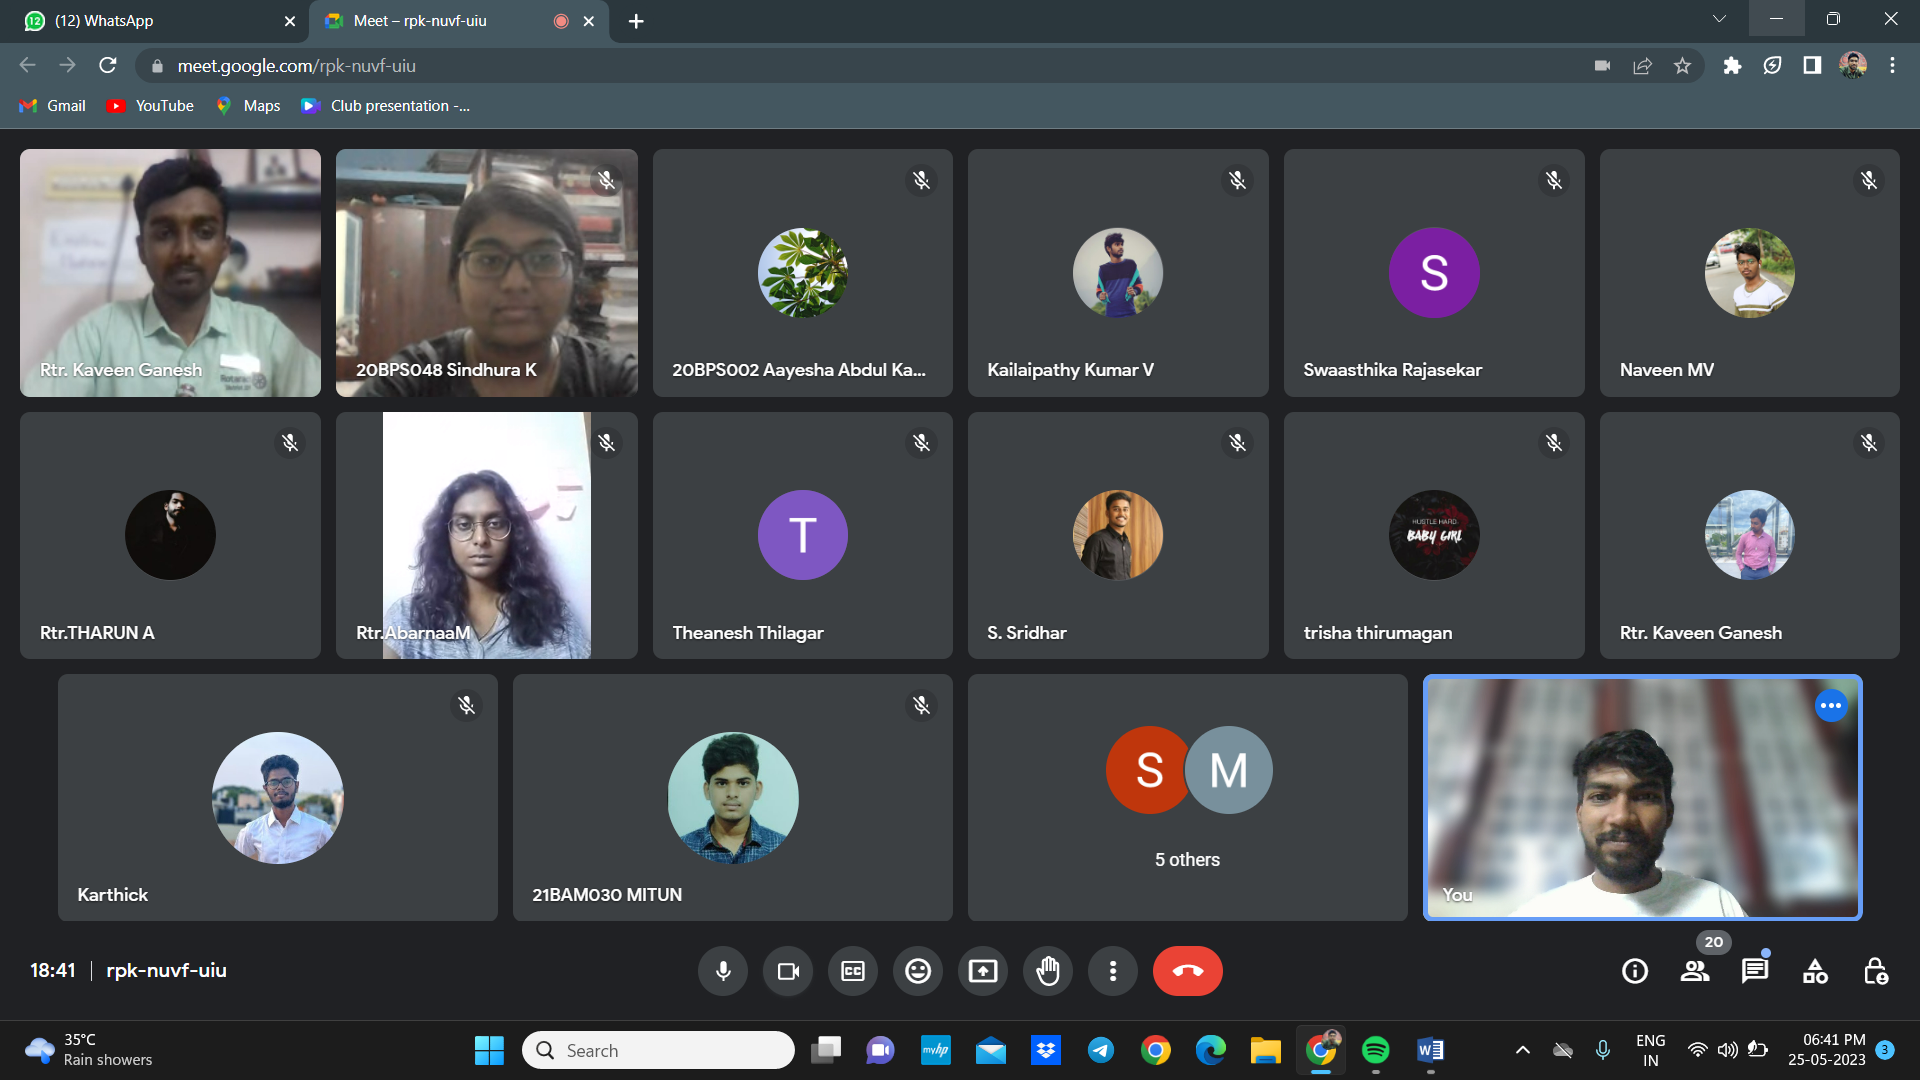The image size is (1920, 1080).
Task: Open host controls lock icon
Action: tap(1875, 971)
